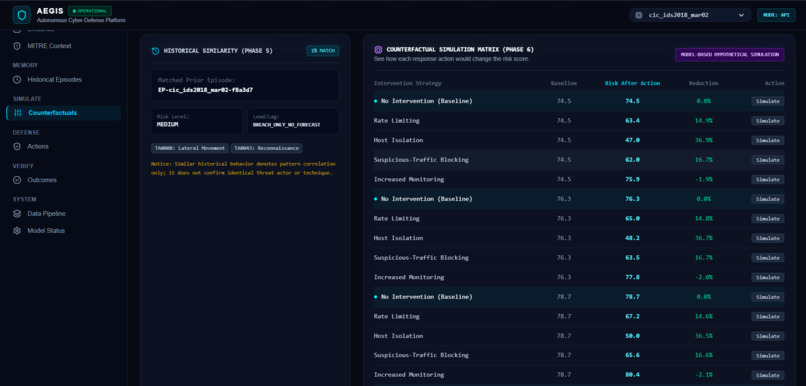Click the yellow Notice text about pattern correlation

point(243,168)
